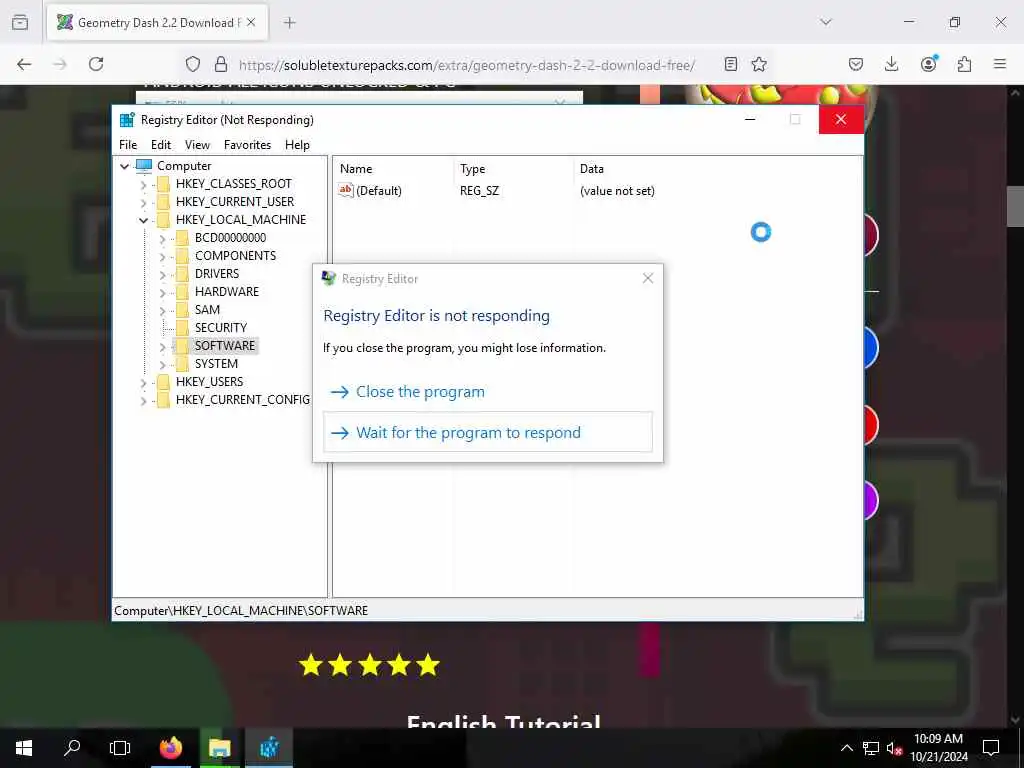Screen dimensions: 1024x768
Task: Expand the HKEY_USERS node arrow
Action: 144,383
